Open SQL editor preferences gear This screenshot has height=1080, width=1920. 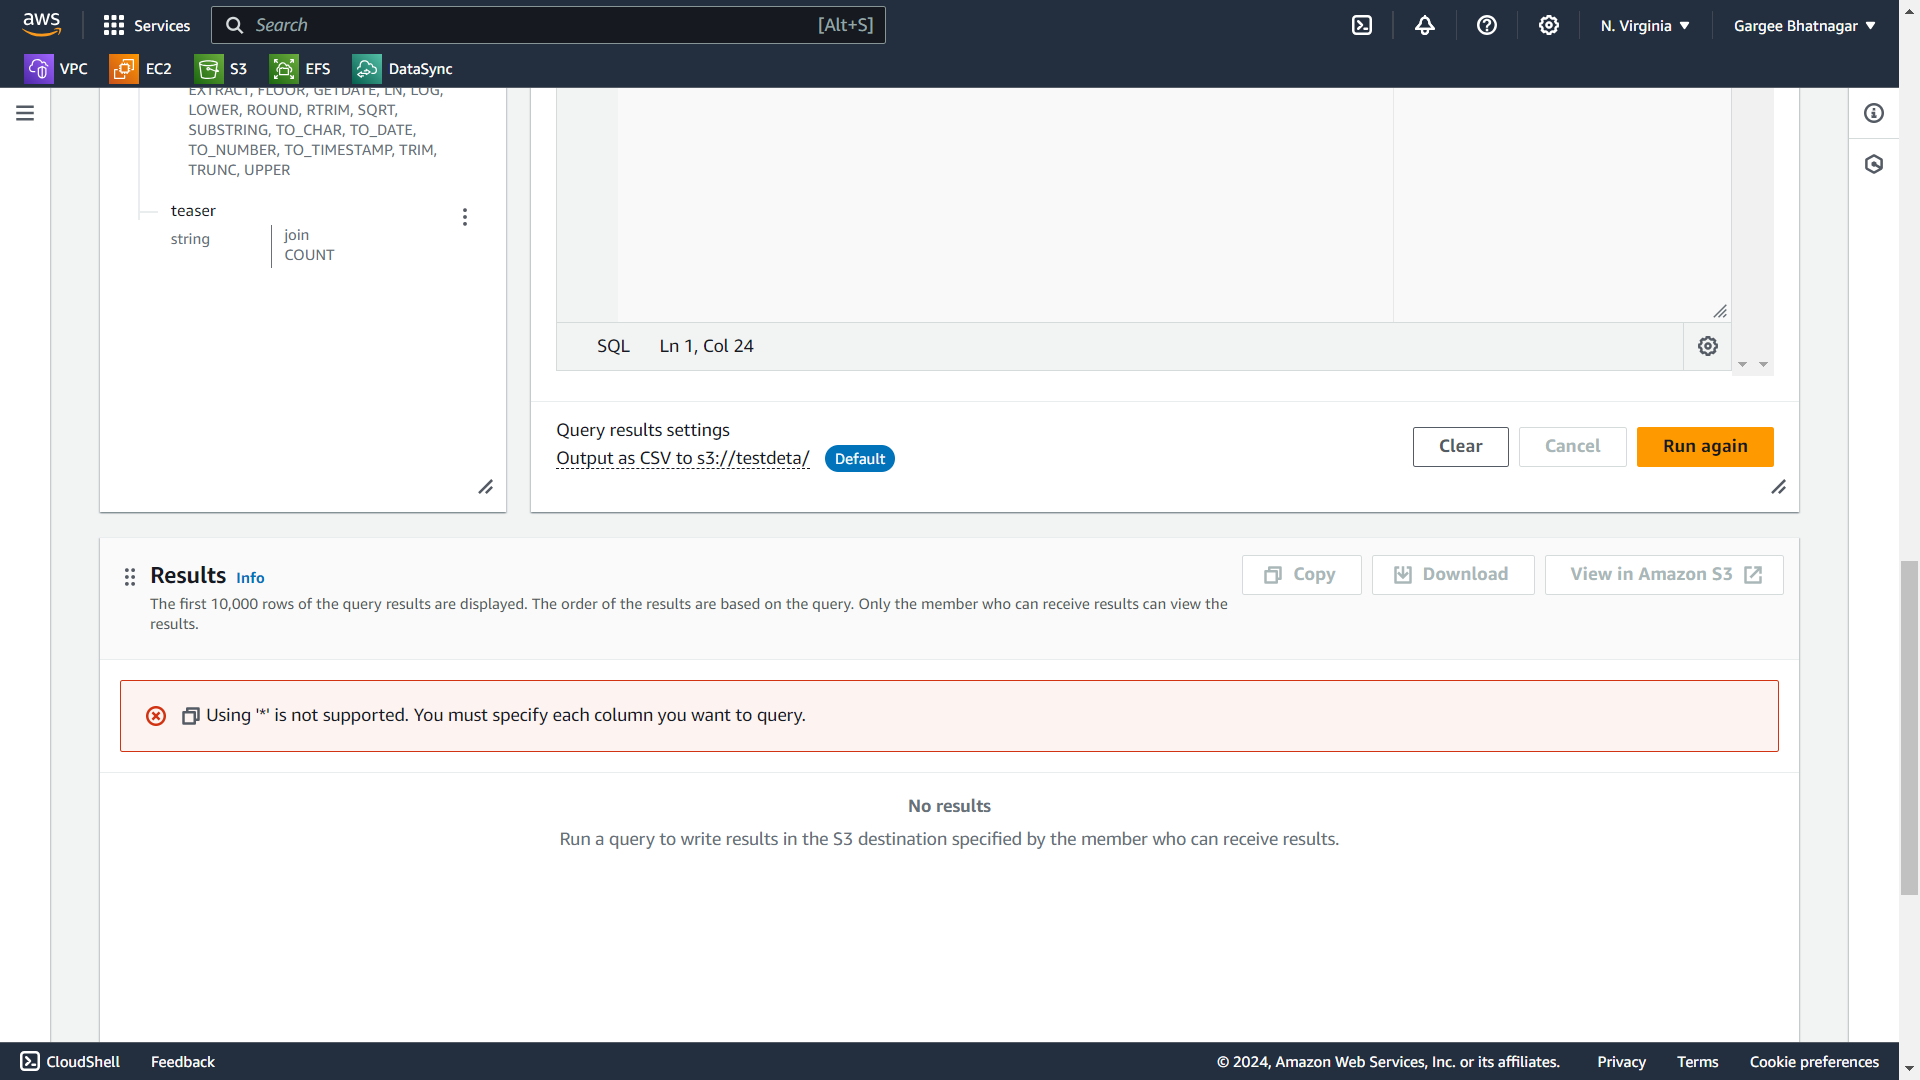point(1708,346)
